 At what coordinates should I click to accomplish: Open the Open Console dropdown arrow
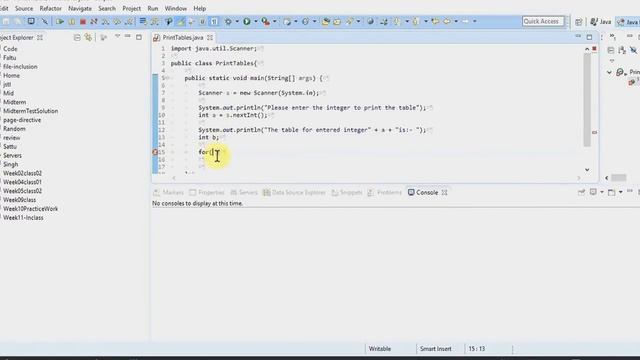tap(620, 192)
